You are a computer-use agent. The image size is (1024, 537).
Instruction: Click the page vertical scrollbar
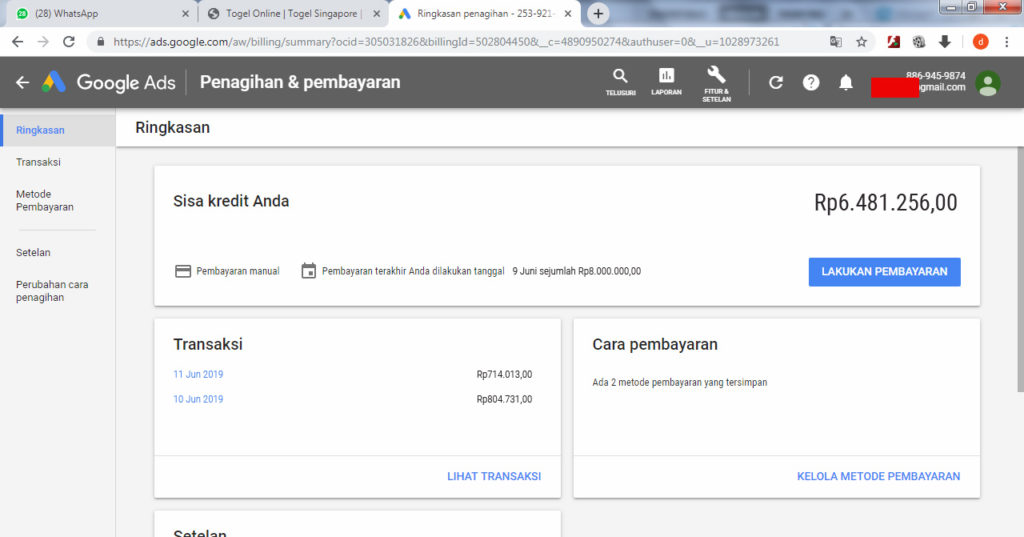coord(1020,269)
